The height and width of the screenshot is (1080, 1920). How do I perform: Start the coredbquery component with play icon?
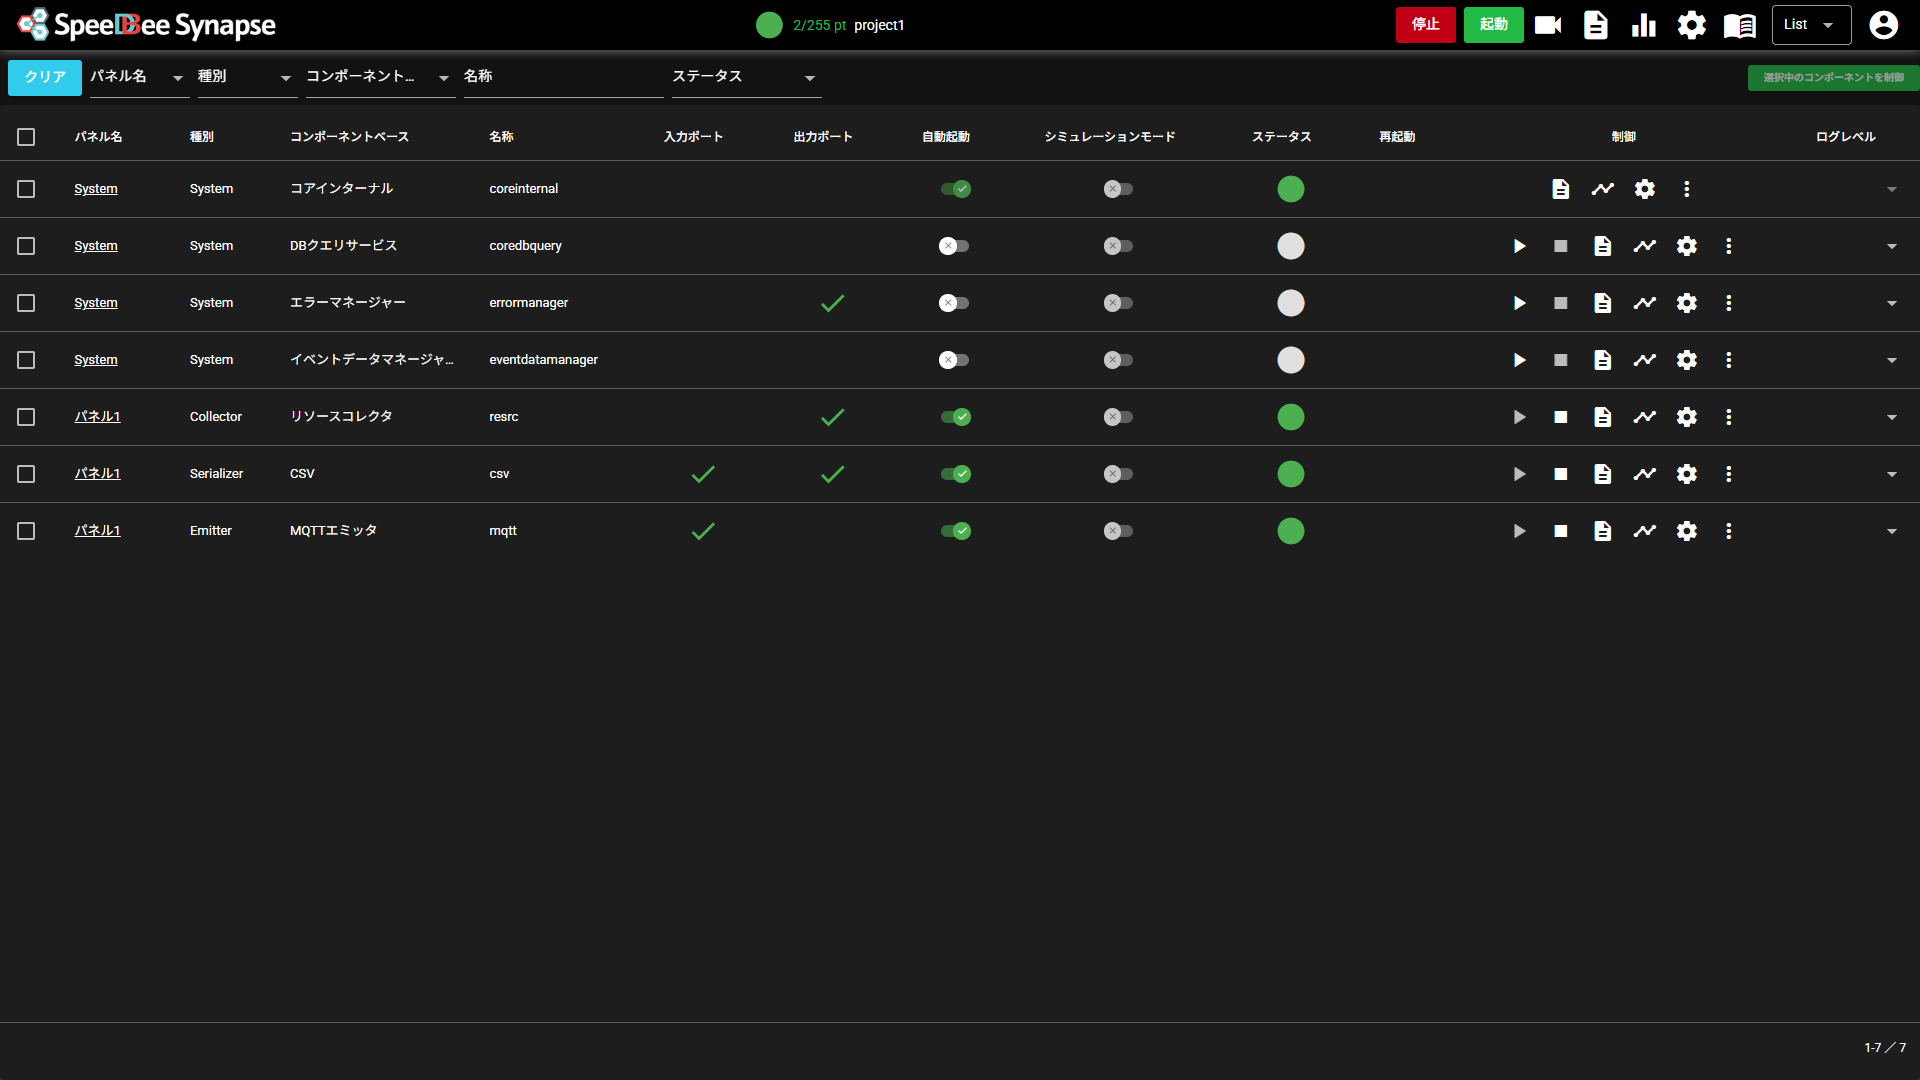[x=1519, y=246]
